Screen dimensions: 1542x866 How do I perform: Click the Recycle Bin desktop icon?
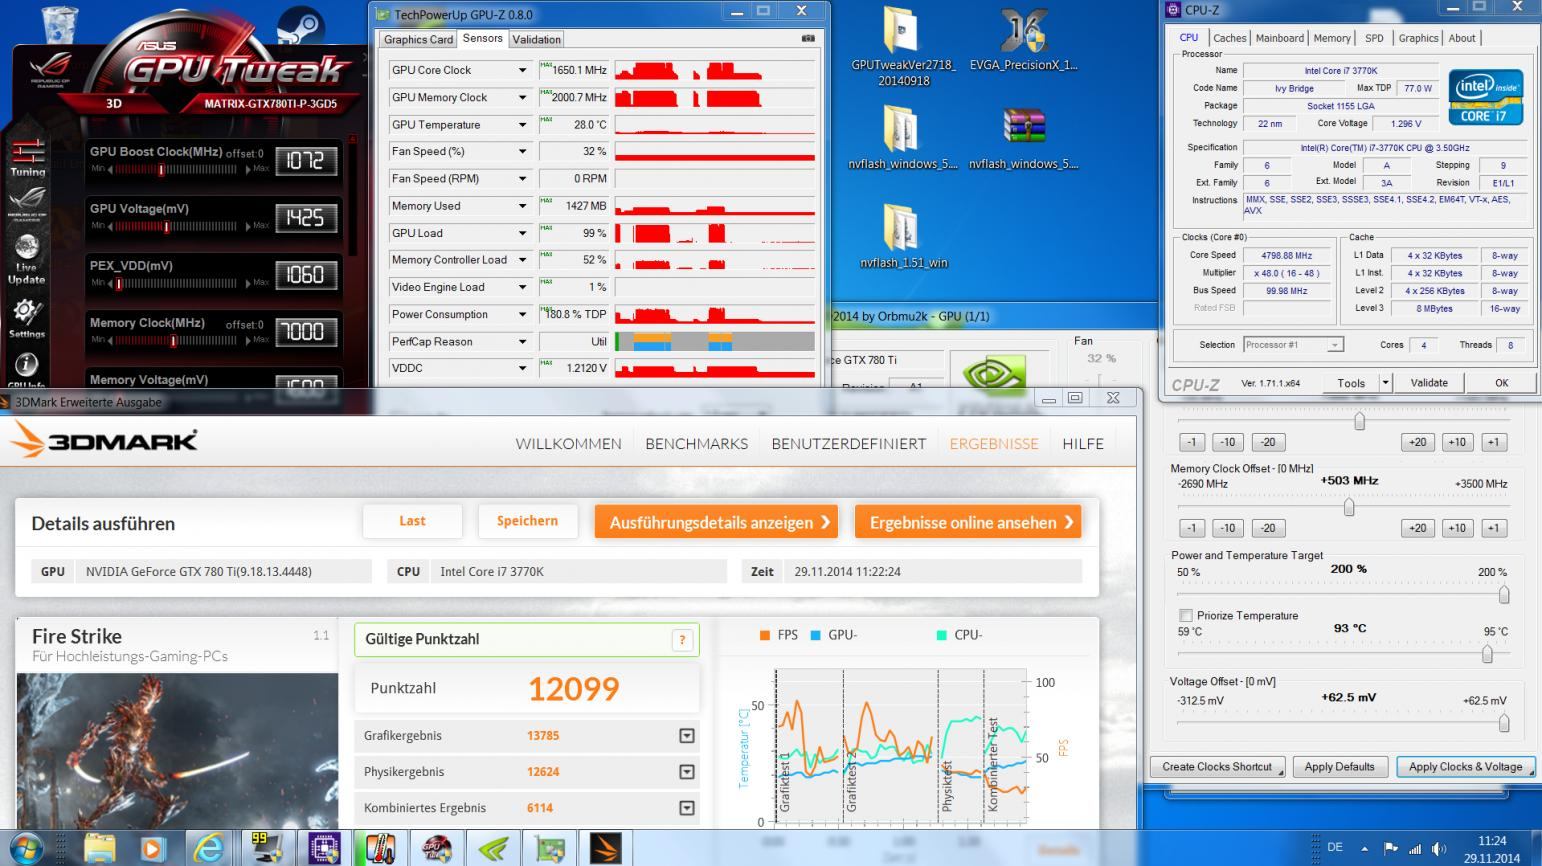tap(62, 26)
